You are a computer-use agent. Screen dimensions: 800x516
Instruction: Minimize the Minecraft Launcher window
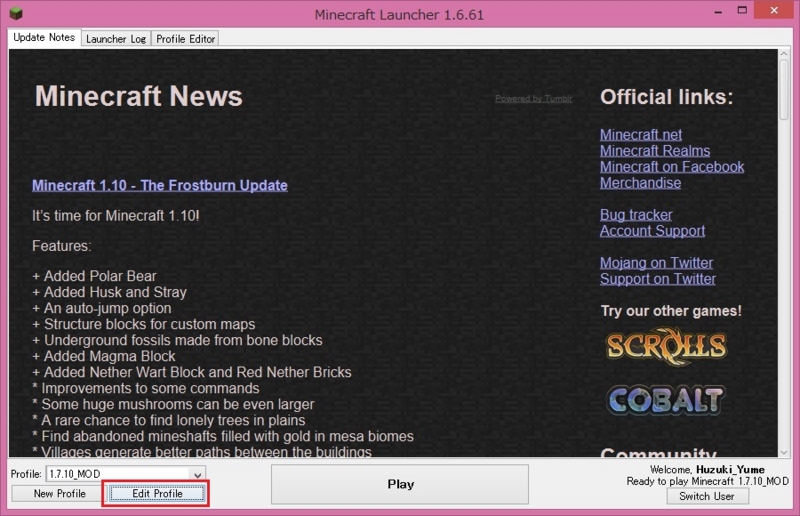tap(718, 11)
